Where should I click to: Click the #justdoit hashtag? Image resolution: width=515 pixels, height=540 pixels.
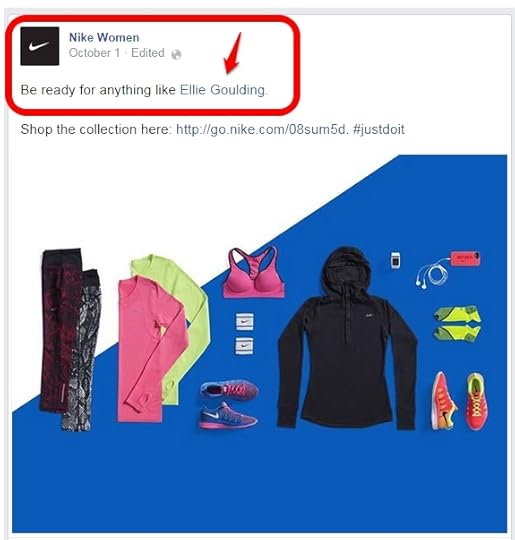[x=379, y=129]
